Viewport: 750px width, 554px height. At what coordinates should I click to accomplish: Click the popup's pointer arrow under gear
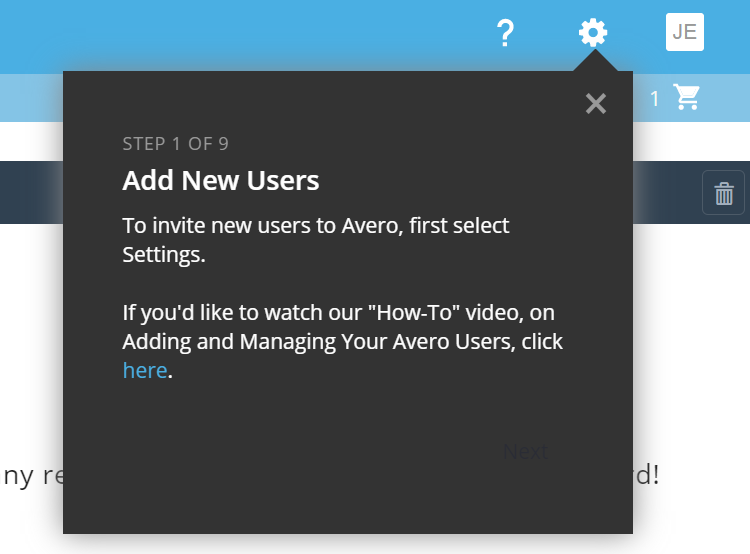[x=594, y=62]
